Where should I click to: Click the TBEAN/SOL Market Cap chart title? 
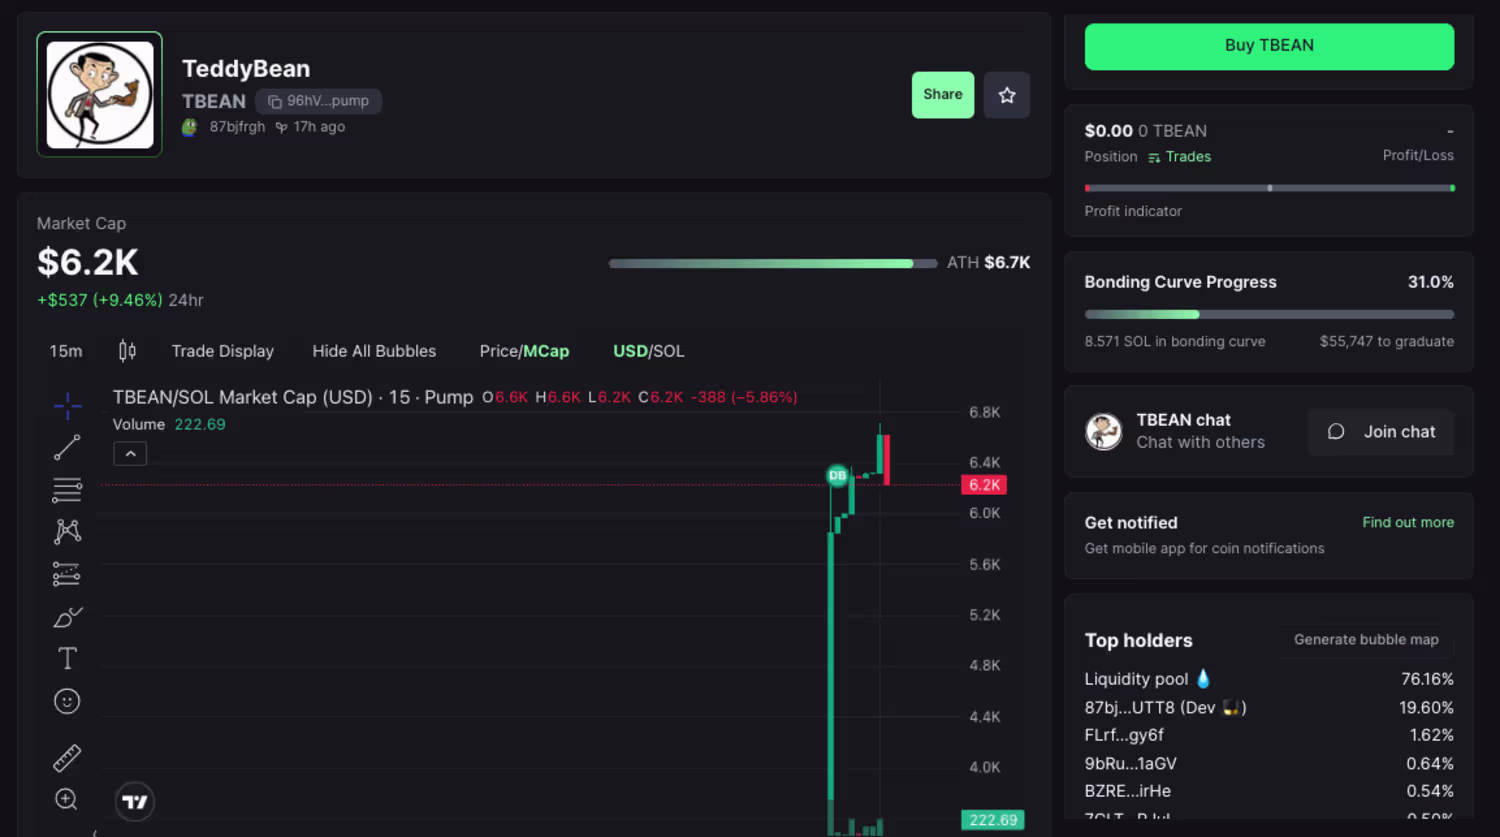[293, 397]
